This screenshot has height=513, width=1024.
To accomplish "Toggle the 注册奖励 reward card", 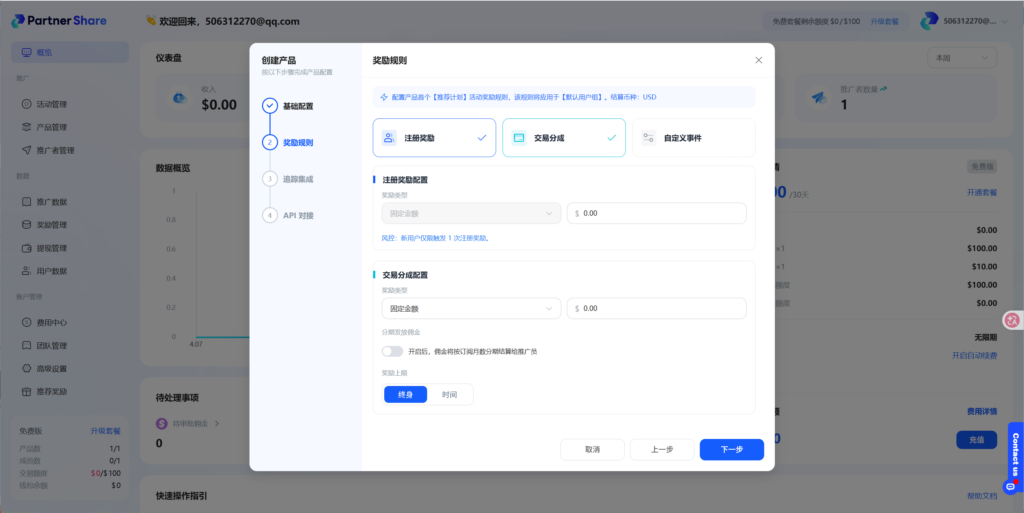I will click(434, 138).
